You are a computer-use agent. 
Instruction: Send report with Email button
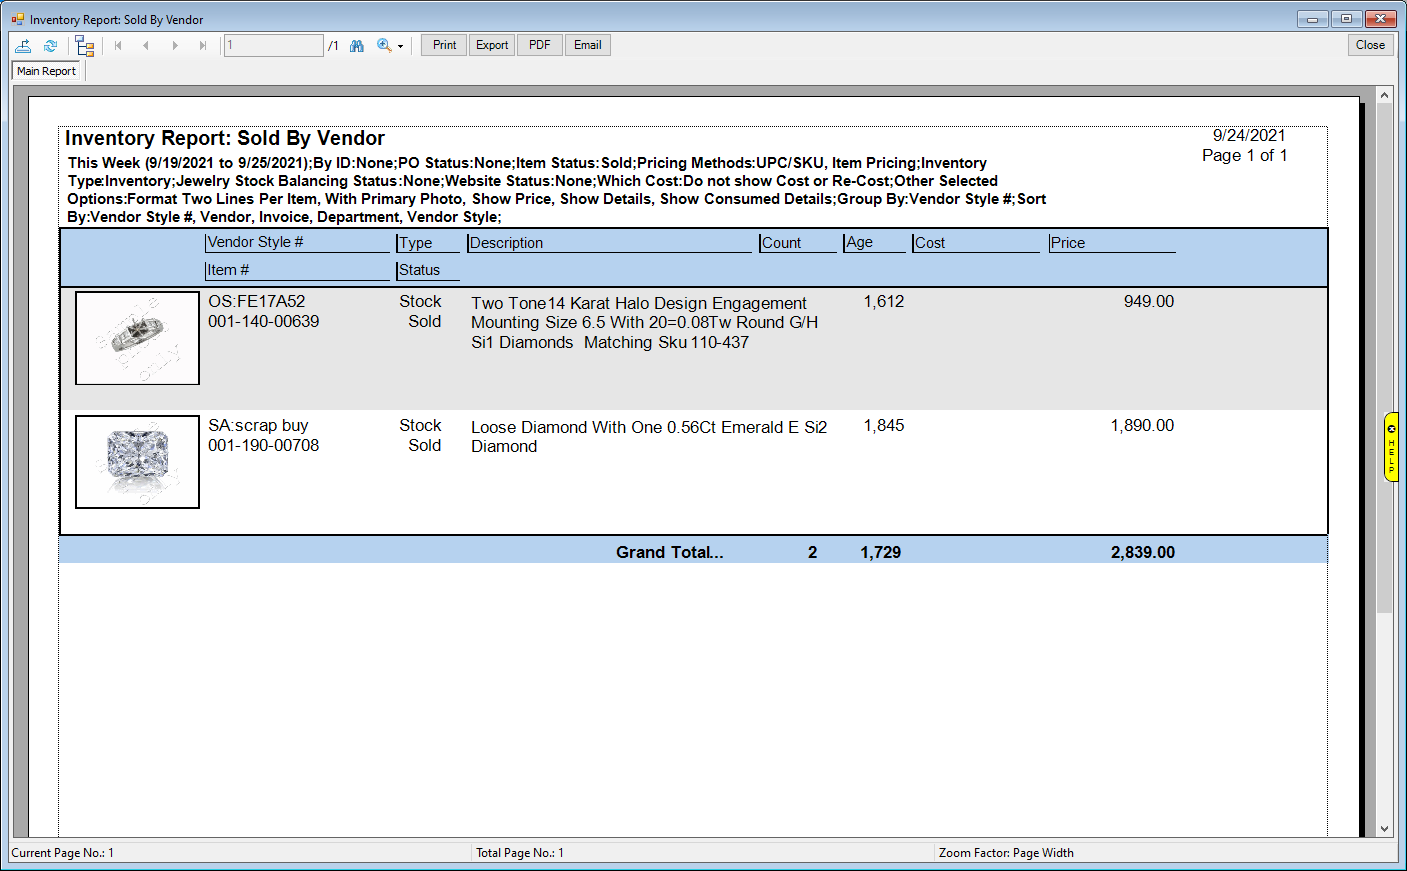tap(587, 45)
